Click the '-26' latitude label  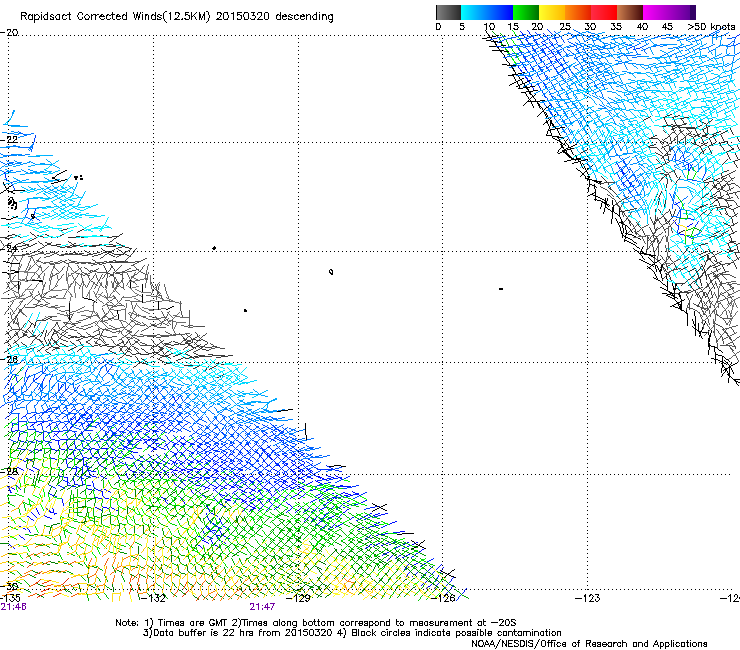coord(9,359)
